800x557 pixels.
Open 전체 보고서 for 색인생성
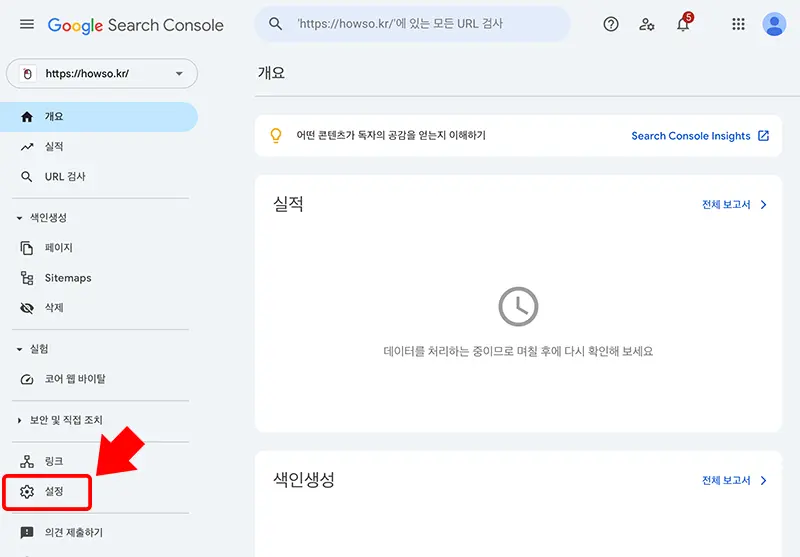point(726,480)
